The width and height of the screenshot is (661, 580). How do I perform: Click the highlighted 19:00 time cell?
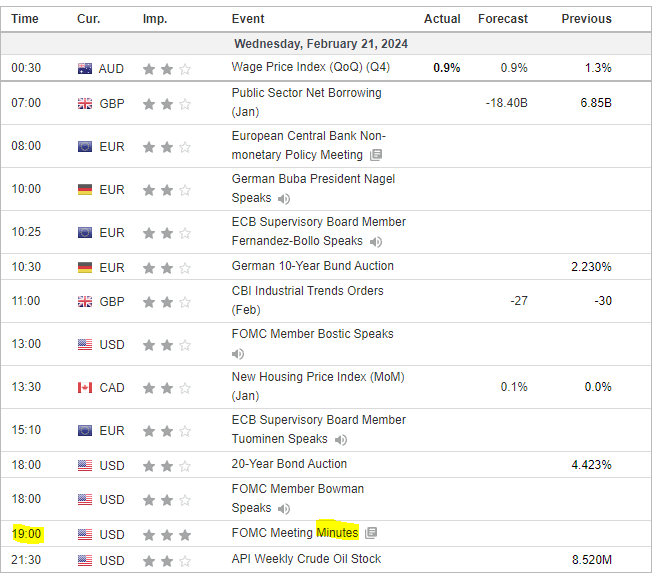(x=26, y=534)
